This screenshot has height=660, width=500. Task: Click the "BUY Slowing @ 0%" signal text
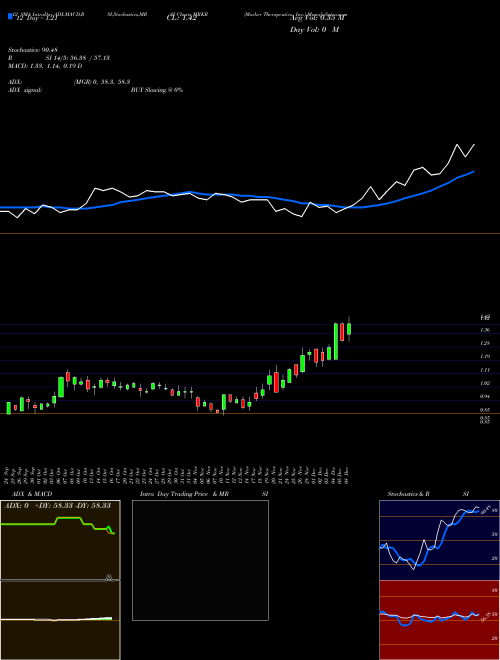coord(157,90)
